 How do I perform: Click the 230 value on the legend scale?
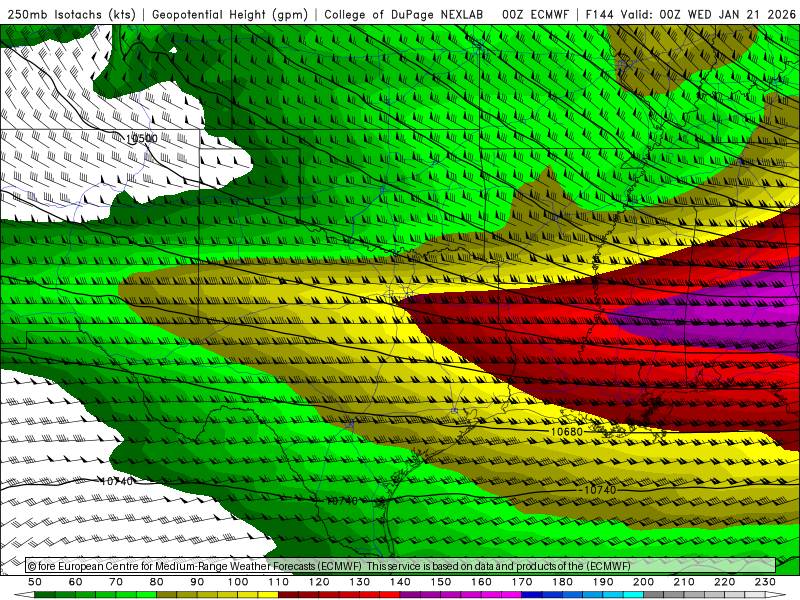click(x=765, y=582)
